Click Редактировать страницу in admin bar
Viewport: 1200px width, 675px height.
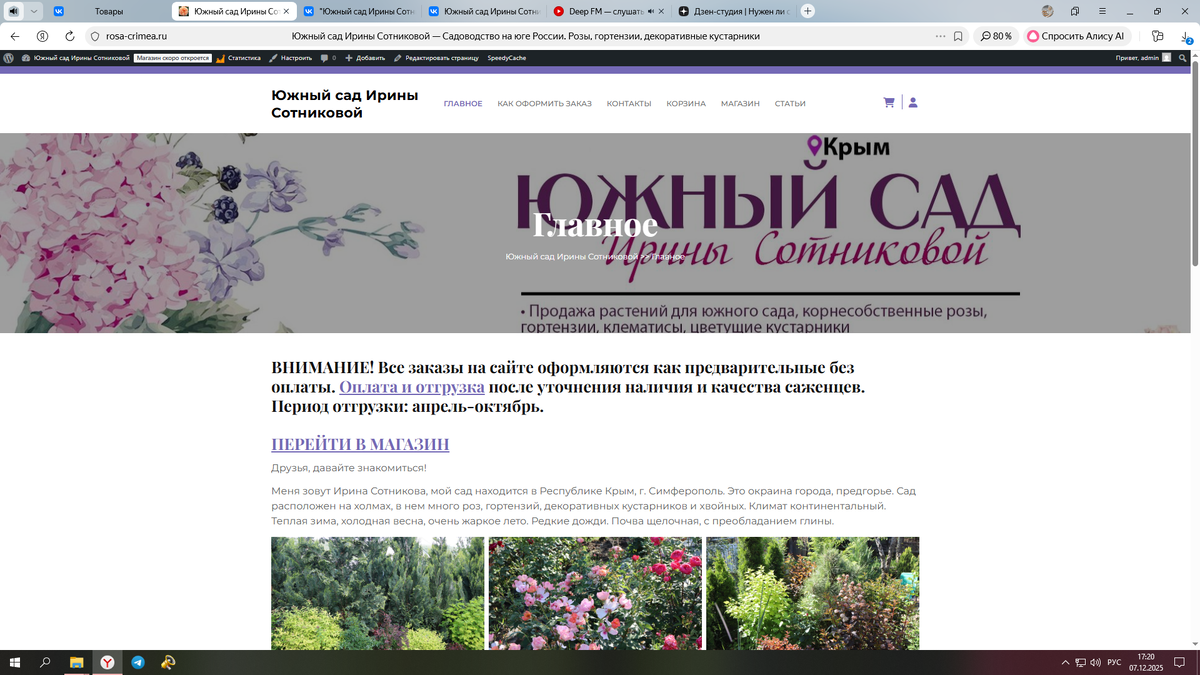click(436, 58)
